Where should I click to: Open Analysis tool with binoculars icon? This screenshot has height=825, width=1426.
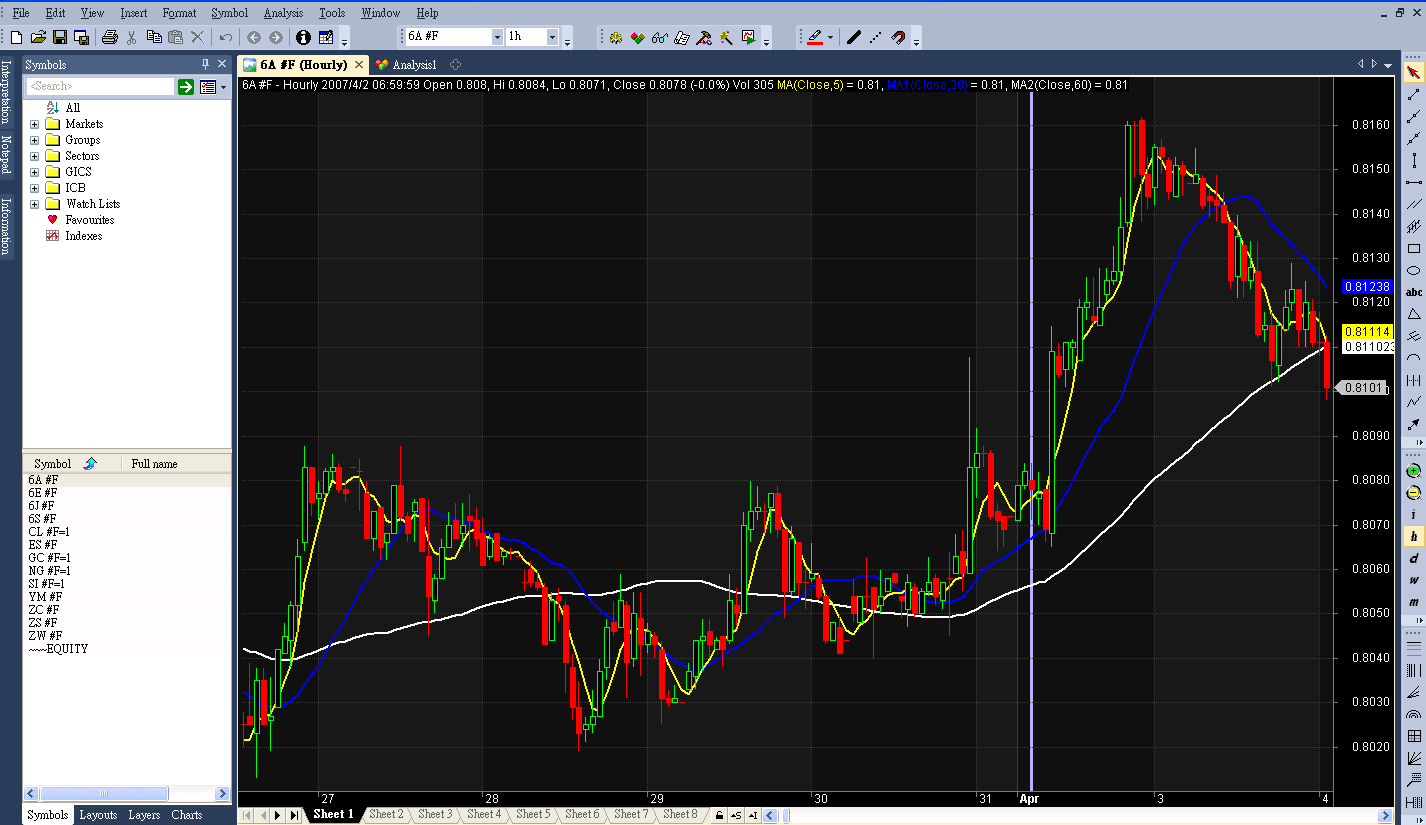click(659, 37)
